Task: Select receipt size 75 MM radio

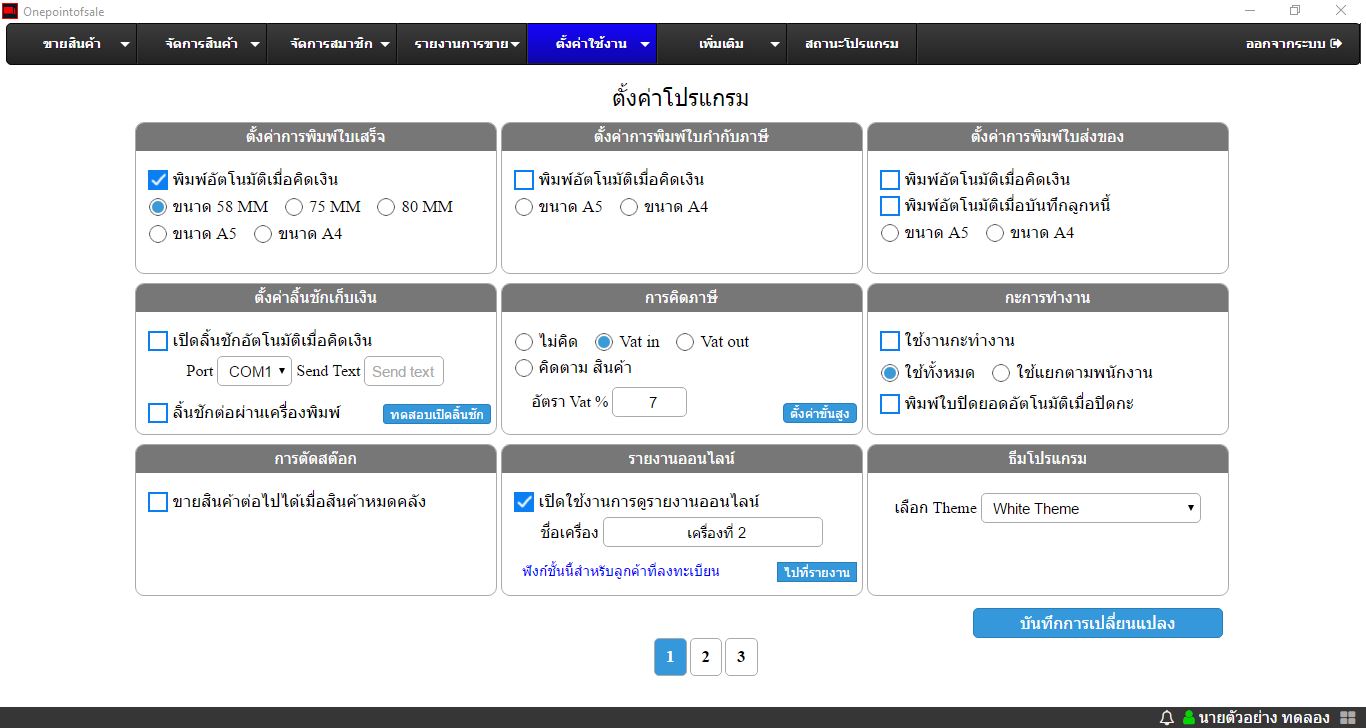Action: [294, 207]
